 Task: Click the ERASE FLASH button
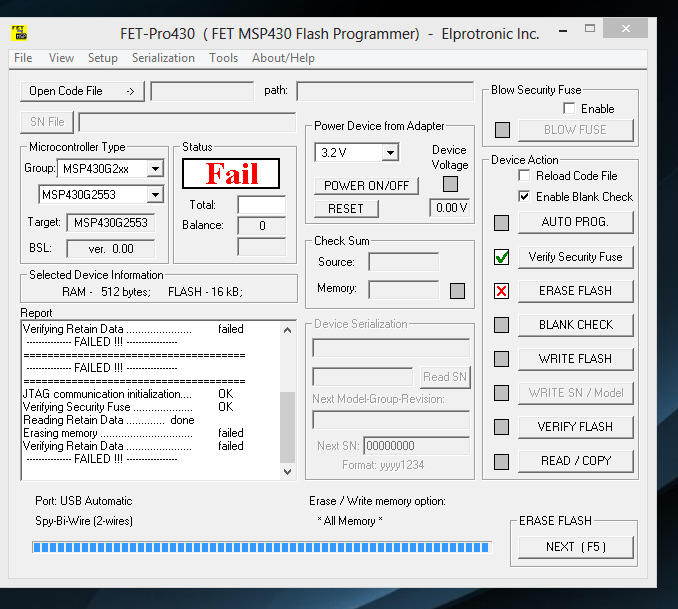click(576, 291)
